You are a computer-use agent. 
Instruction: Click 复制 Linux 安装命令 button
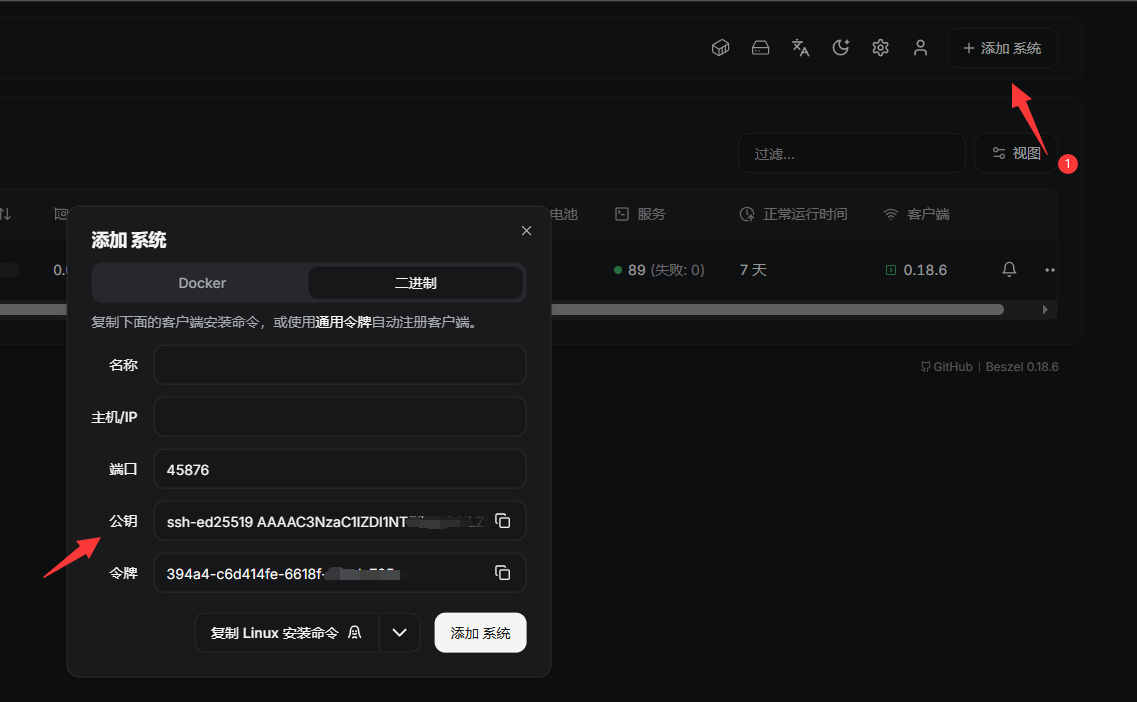pyautogui.click(x=286, y=633)
